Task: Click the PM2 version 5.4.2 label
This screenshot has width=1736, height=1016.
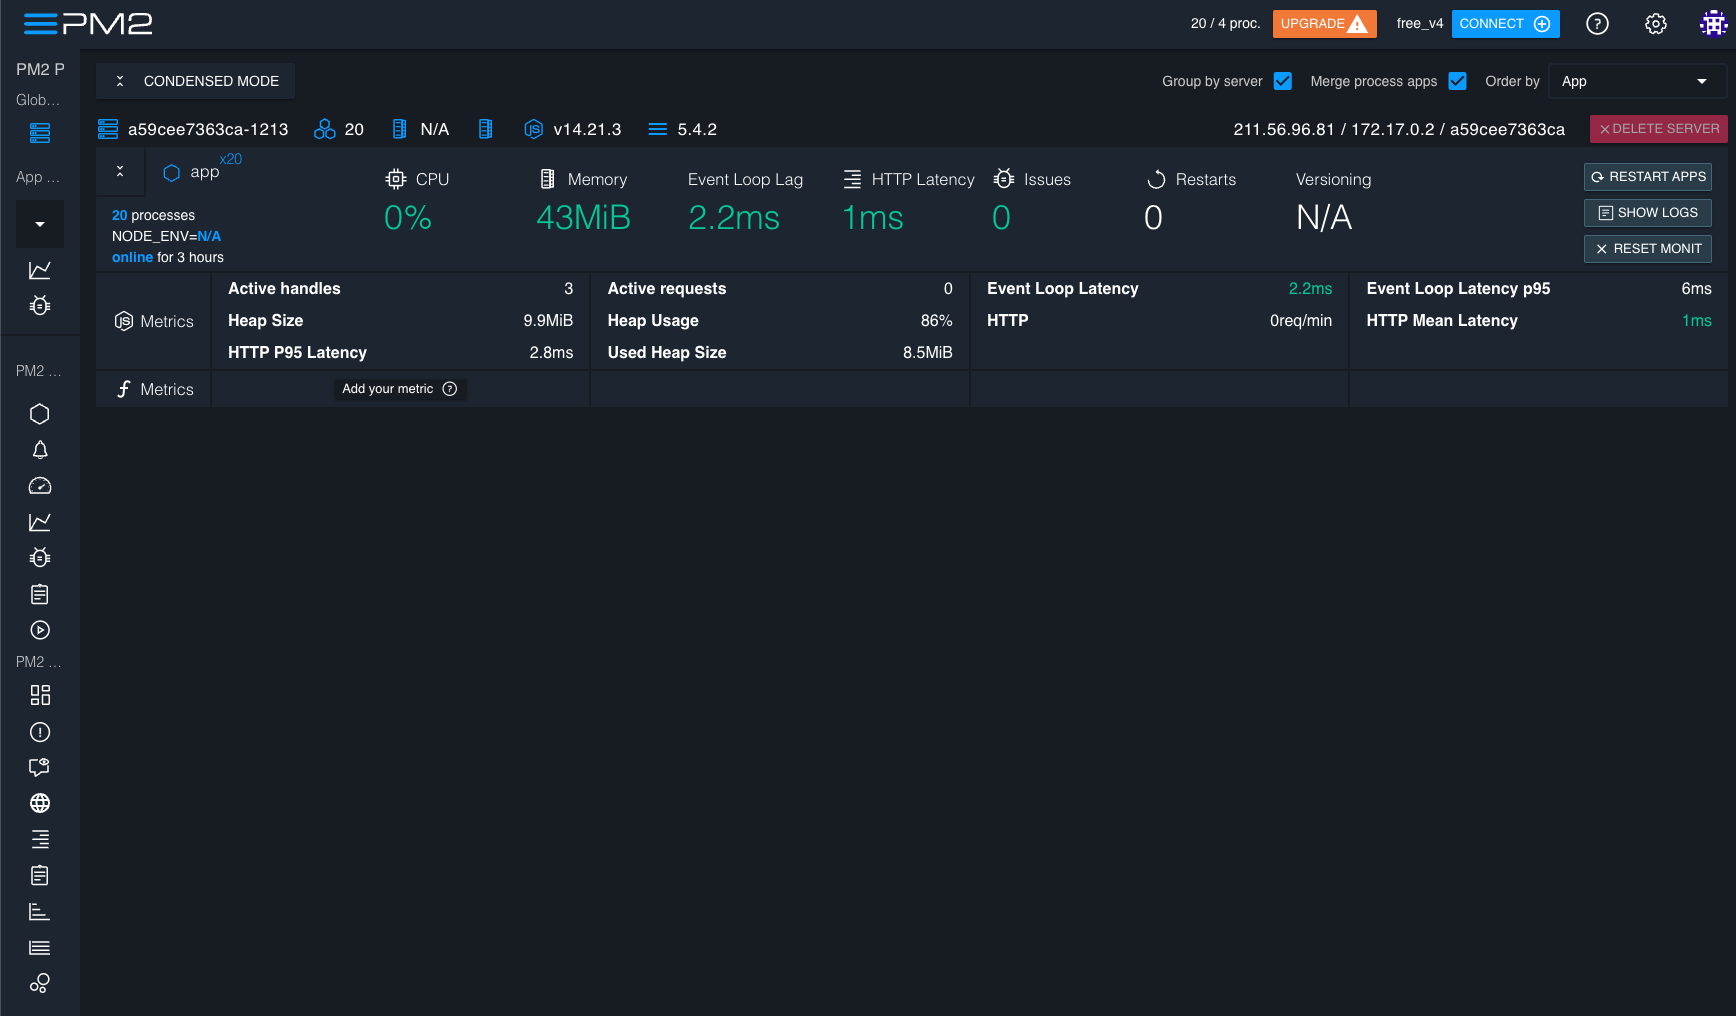Action: (x=697, y=129)
